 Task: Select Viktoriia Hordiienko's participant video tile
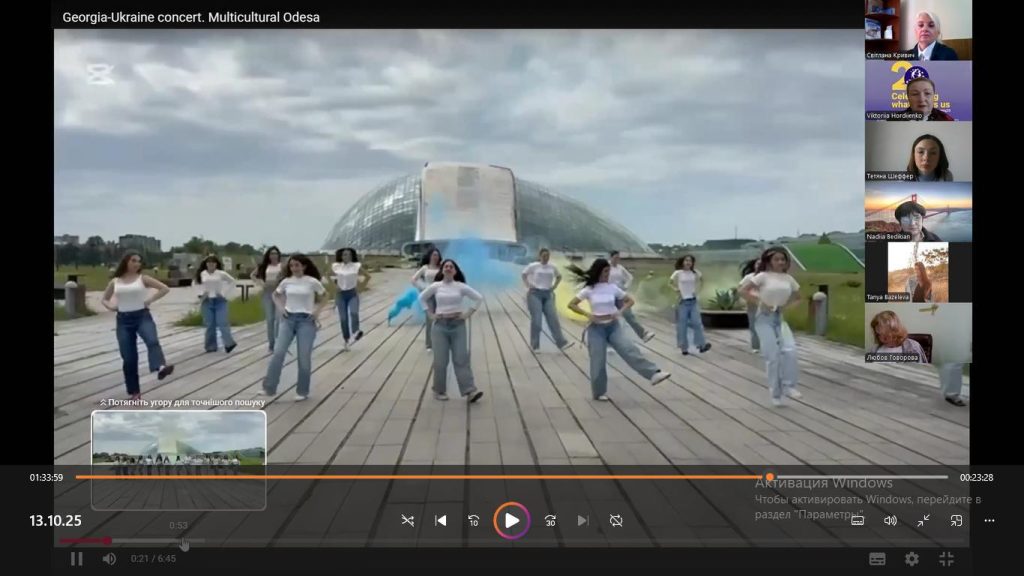click(918, 91)
